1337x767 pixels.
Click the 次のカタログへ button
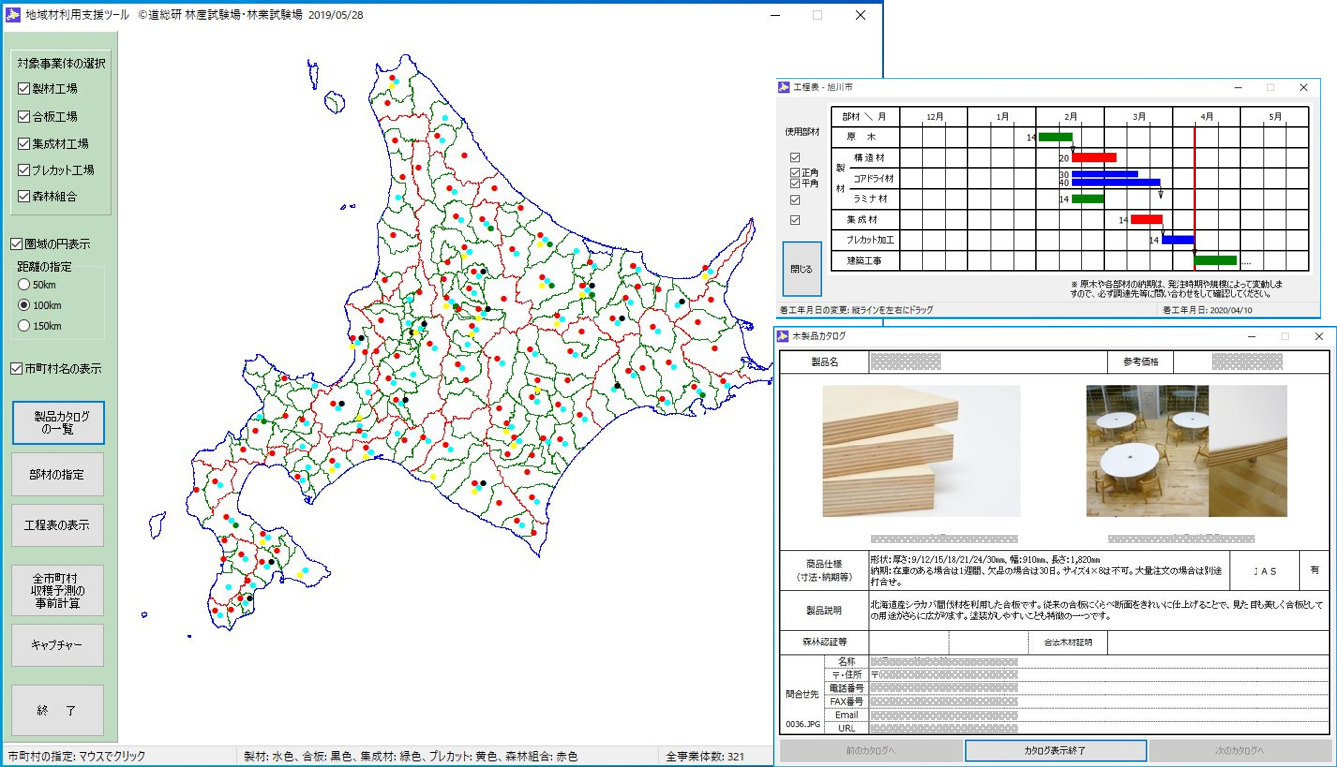coord(1240,751)
